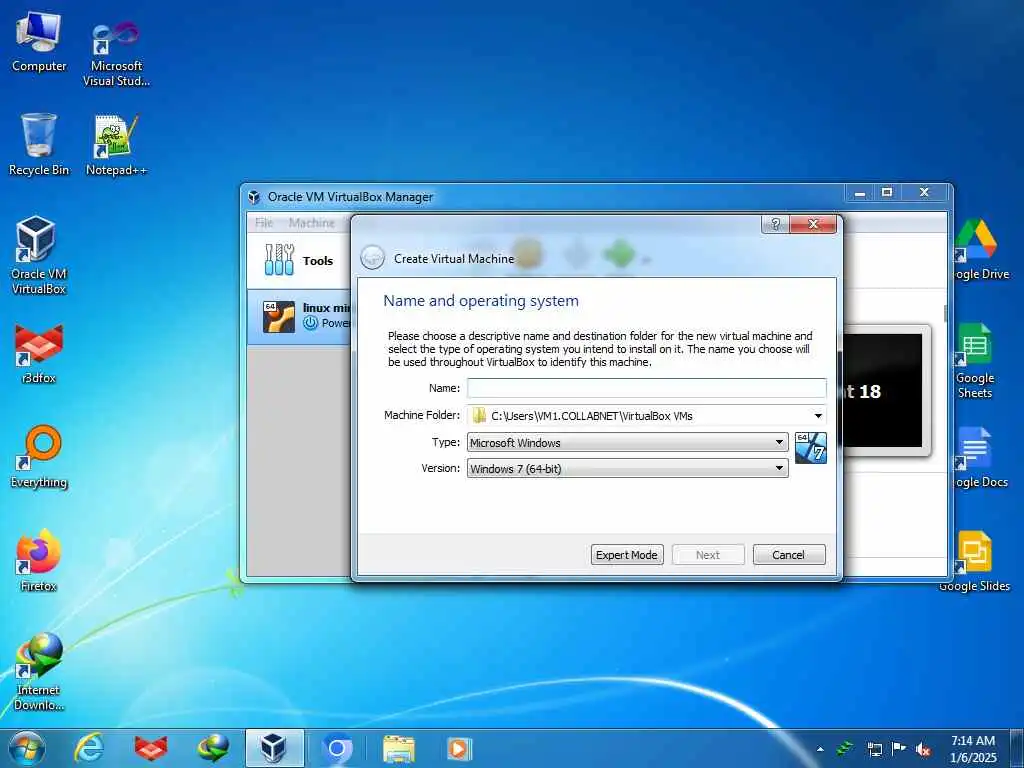Click the help question mark button

(775, 224)
